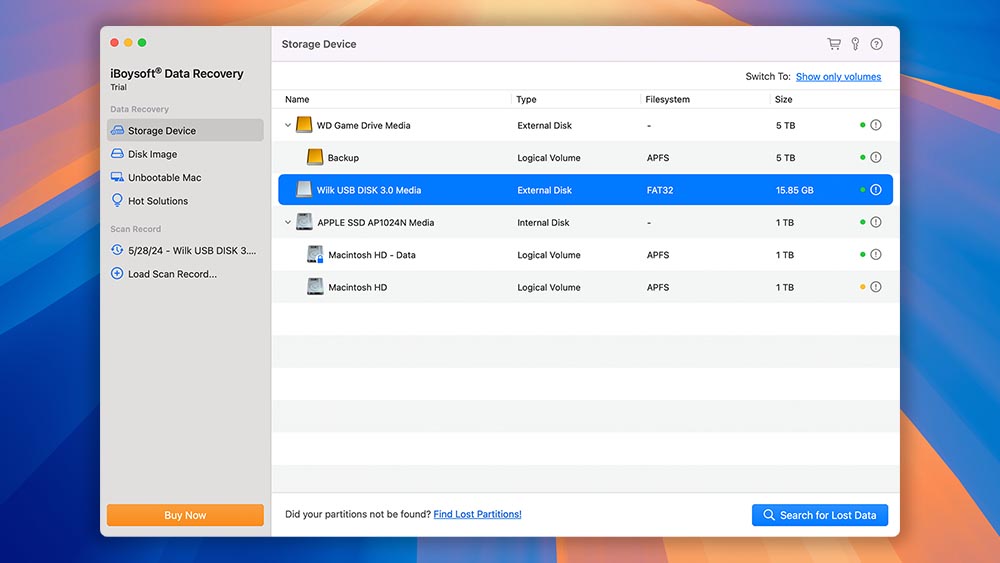Select Storage Device in sidebar
Screen dimensions: 1000x563
coord(185,130)
